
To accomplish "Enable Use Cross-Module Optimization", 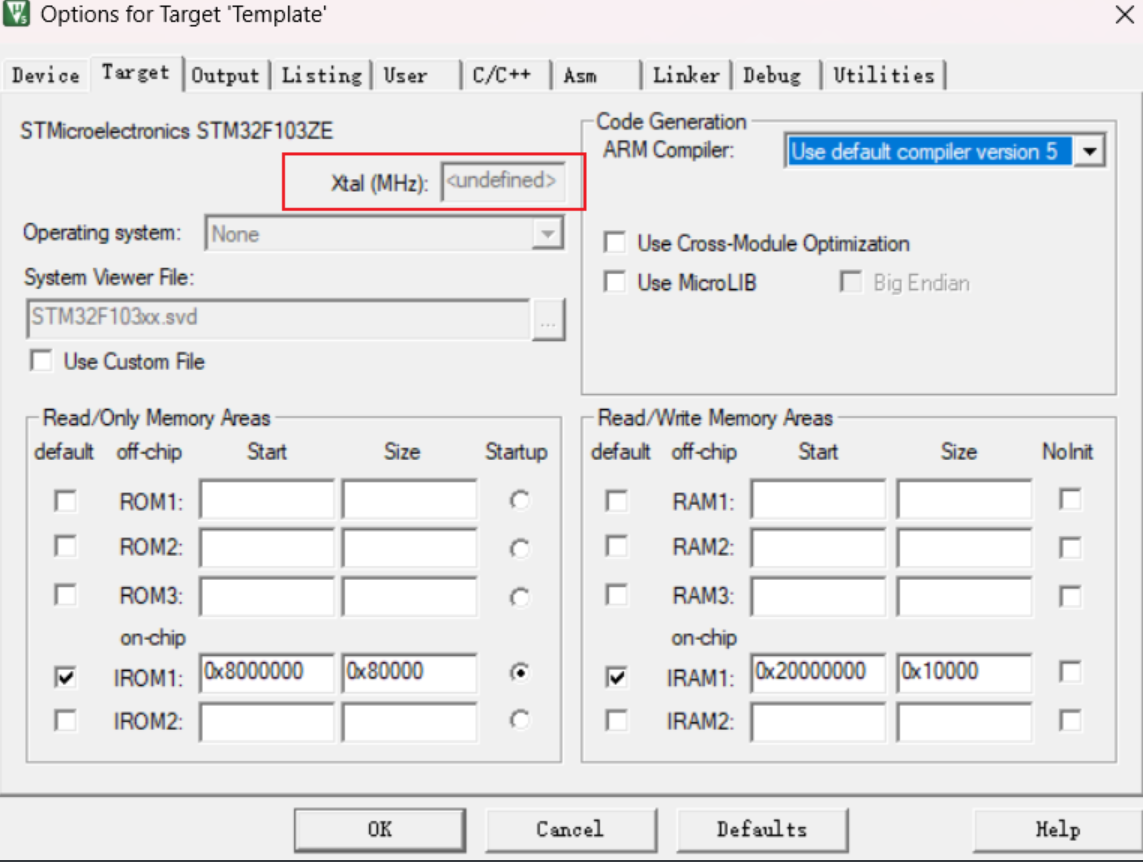I will (615, 242).
